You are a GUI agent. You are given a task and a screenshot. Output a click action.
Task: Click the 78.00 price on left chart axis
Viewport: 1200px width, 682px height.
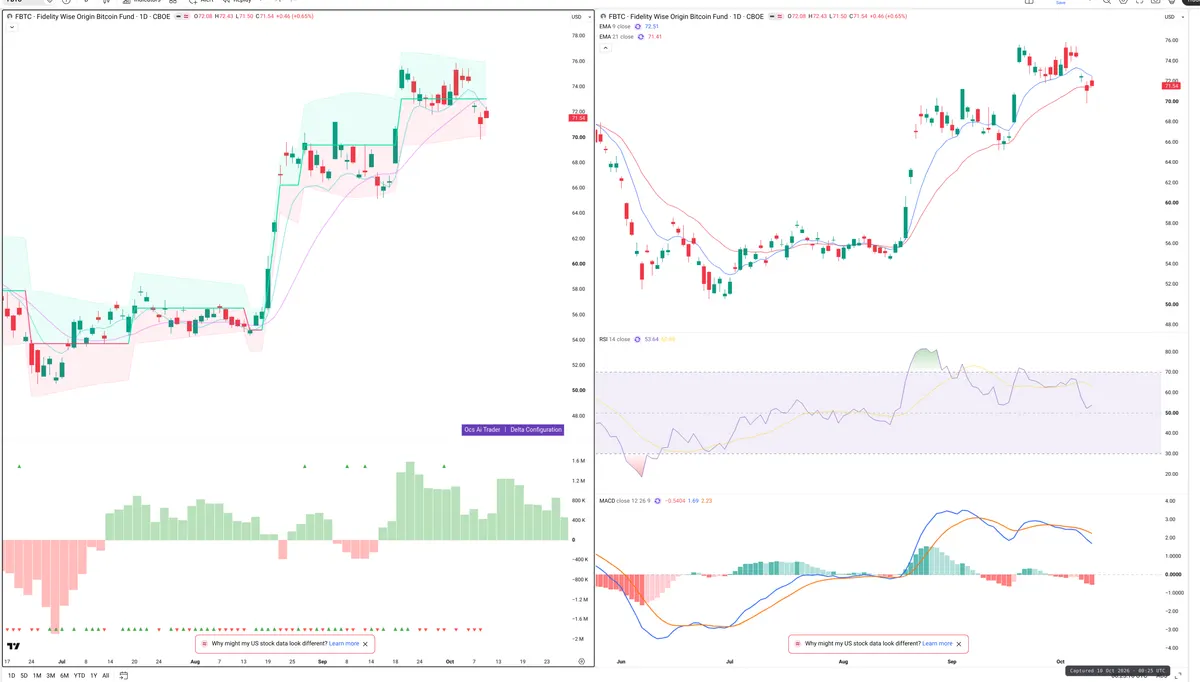(x=577, y=36)
